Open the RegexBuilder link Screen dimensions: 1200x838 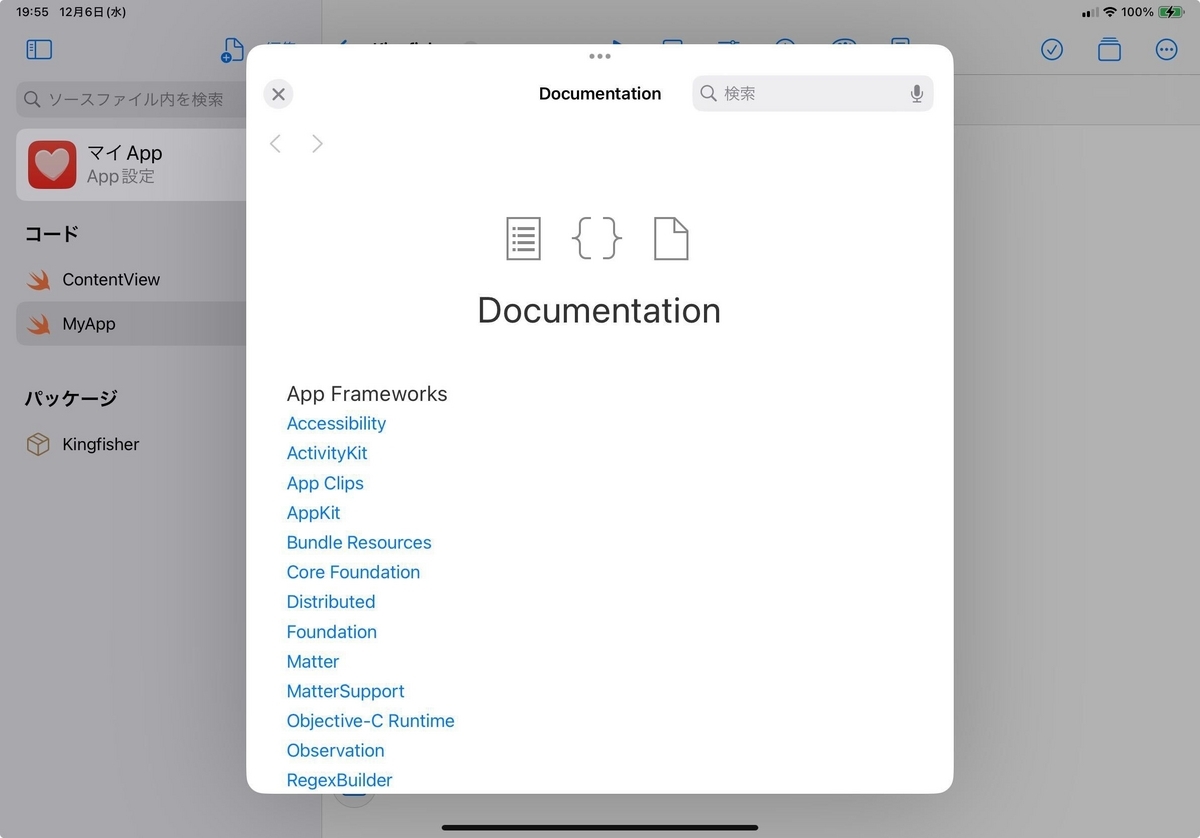pos(339,780)
